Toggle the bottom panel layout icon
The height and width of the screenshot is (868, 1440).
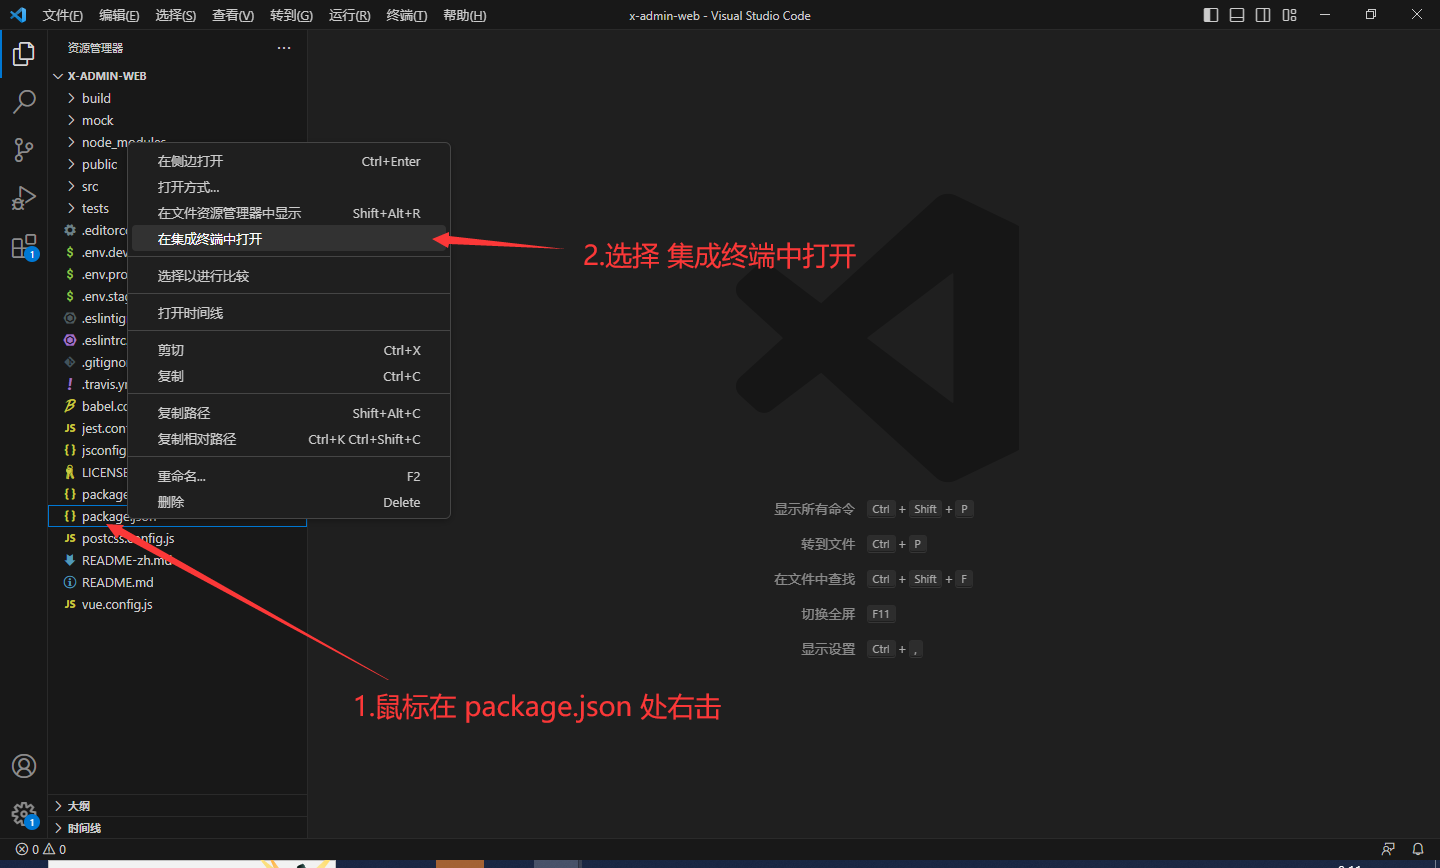pyautogui.click(x=1237, y=15)
